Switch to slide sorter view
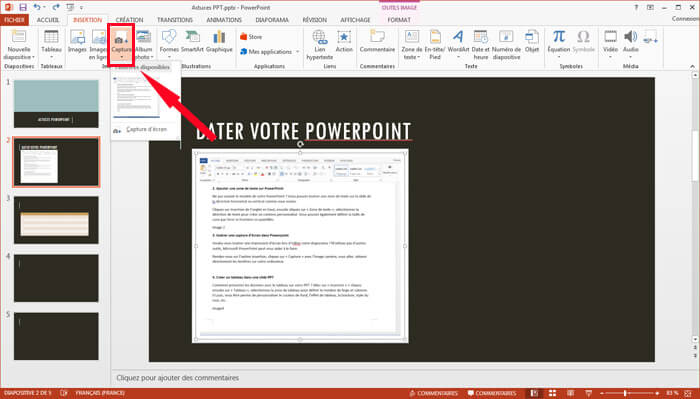700x399 pixels. click(x=552, y=393)
